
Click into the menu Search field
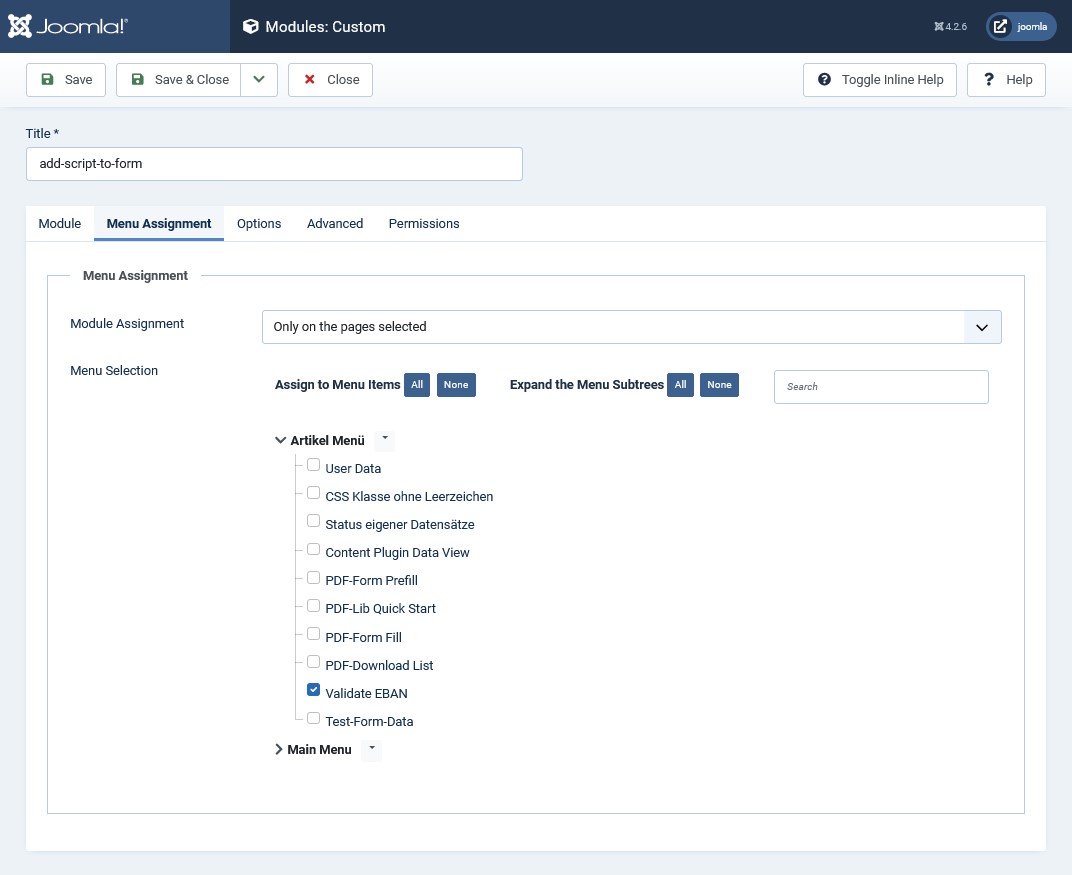click(881, 387)
